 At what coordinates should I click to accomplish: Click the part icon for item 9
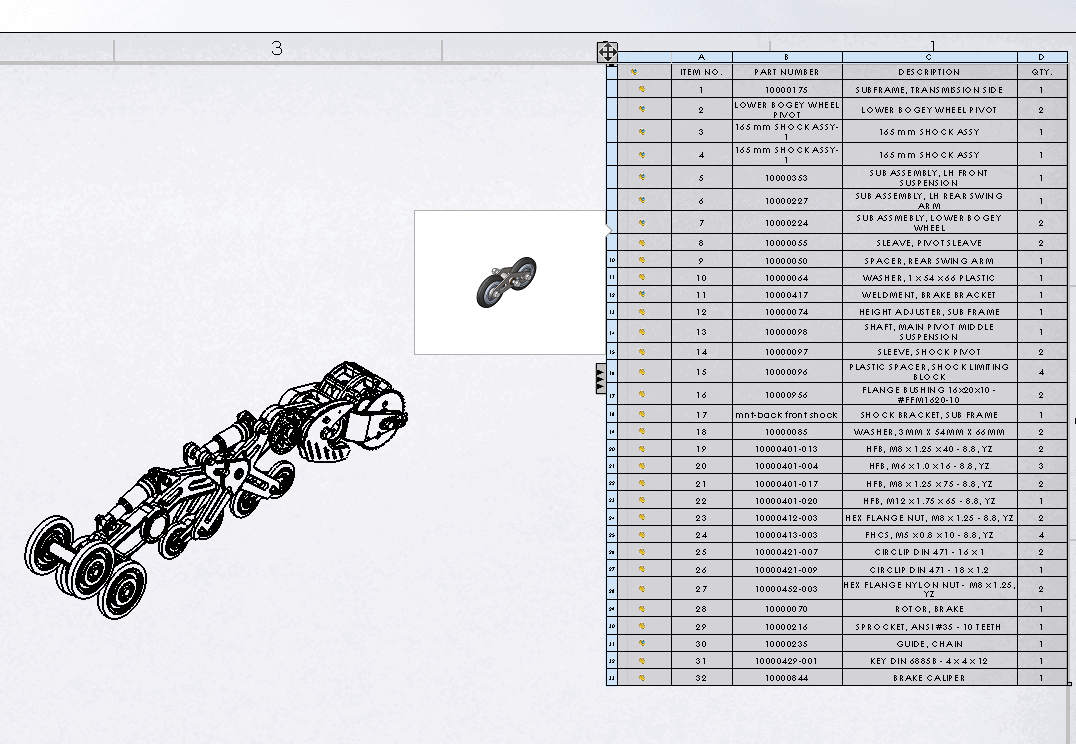tap(642, 261)
